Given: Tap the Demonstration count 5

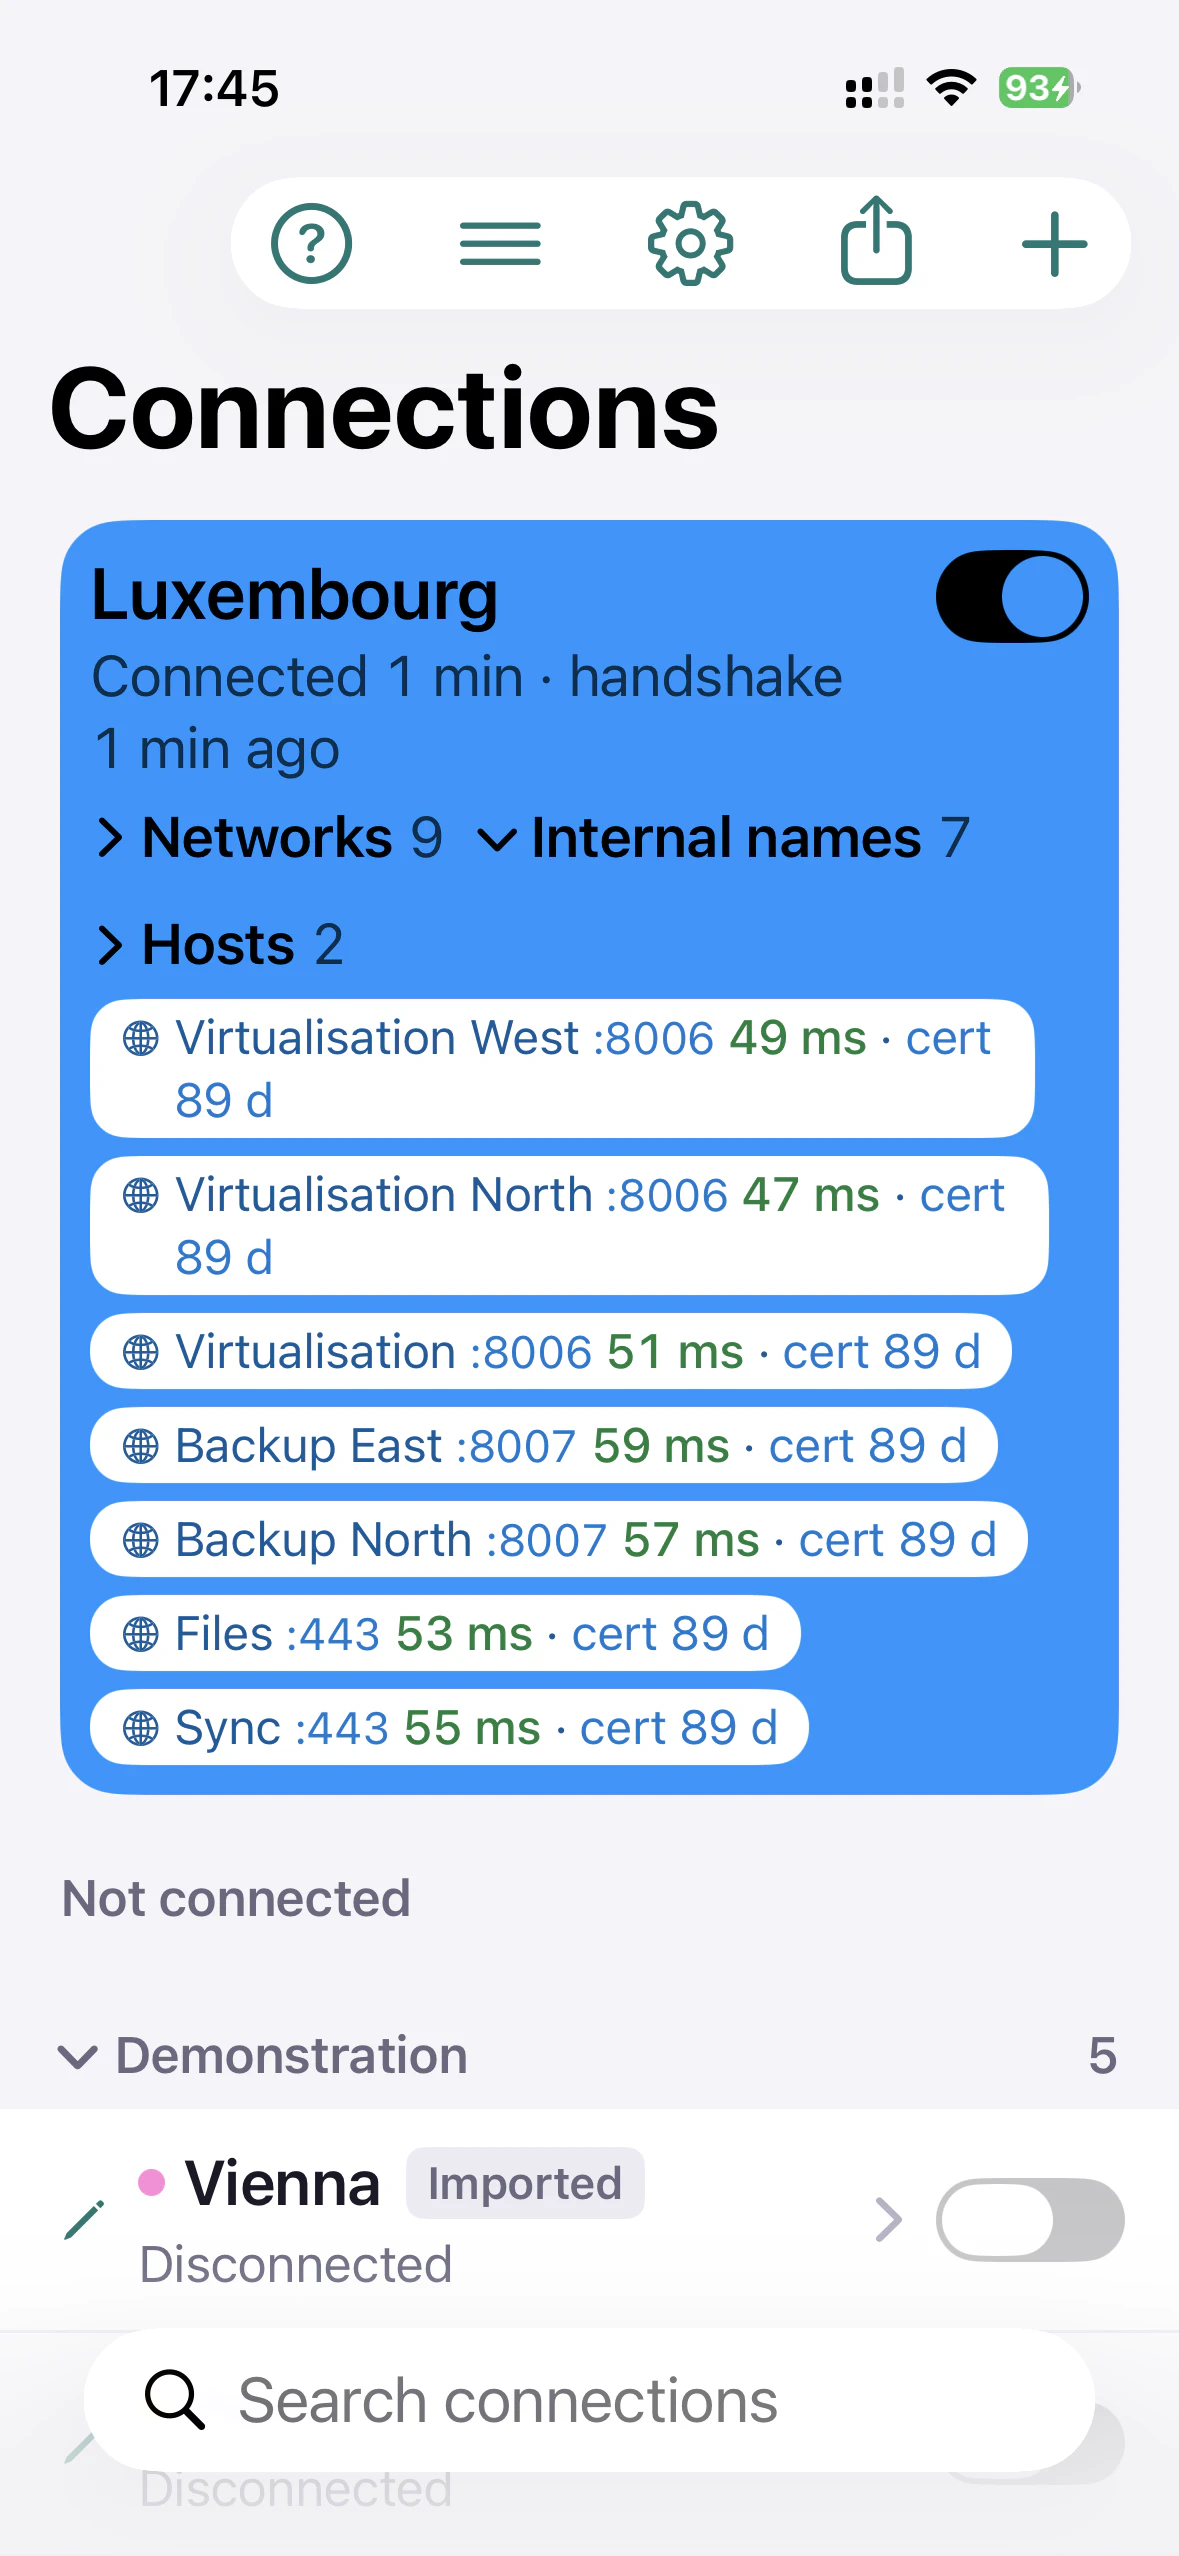Looking at the screenshot, I should coord(1102,2056).
